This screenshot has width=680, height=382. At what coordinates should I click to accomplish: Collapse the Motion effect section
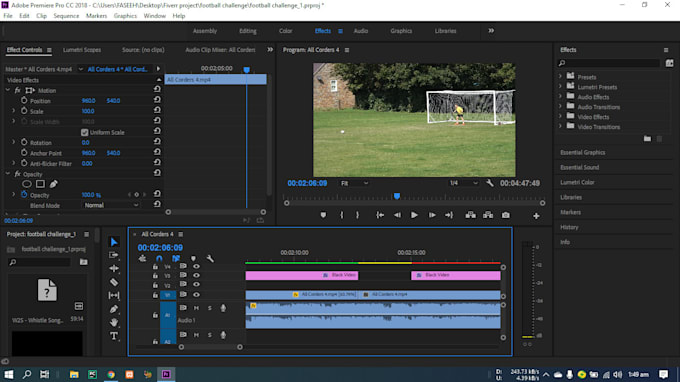tap(8, 90)
